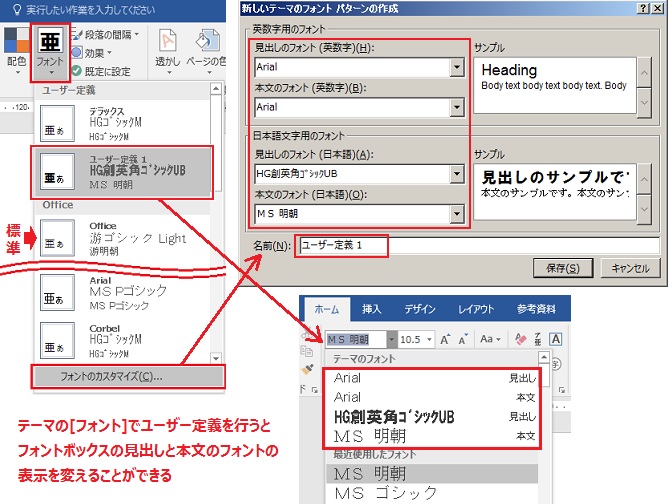This screenshot has height=504, width=668.
Task: Click the キャンセル button
Action: coord(631,268)
